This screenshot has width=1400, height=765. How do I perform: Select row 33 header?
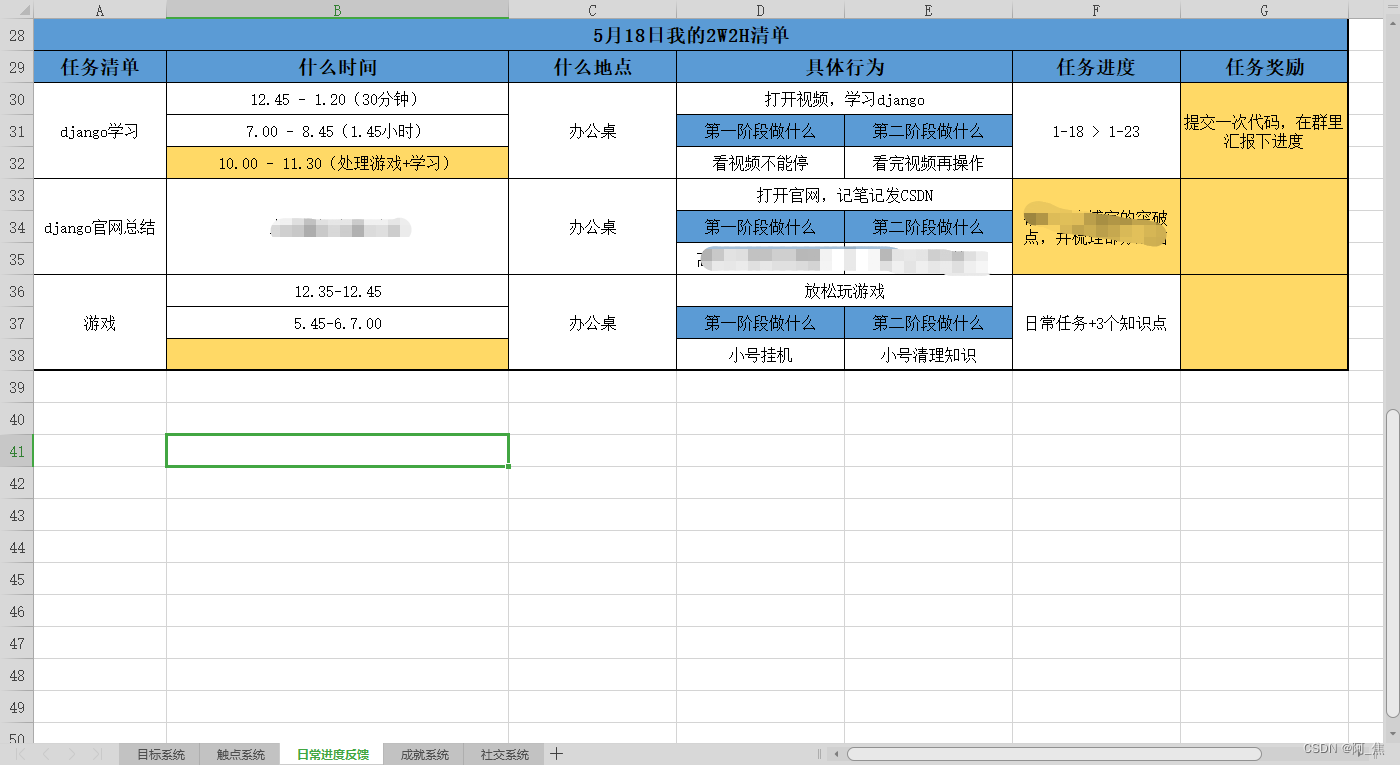pyautogui.click(x=17, y=195)
